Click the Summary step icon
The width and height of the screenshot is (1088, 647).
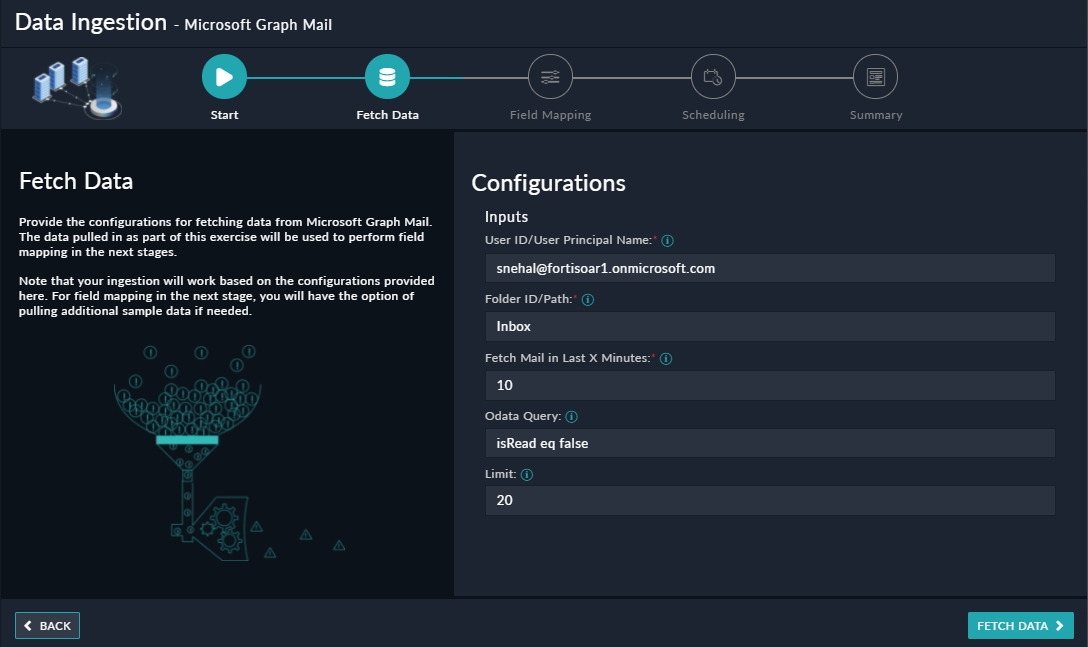point(875,77)
